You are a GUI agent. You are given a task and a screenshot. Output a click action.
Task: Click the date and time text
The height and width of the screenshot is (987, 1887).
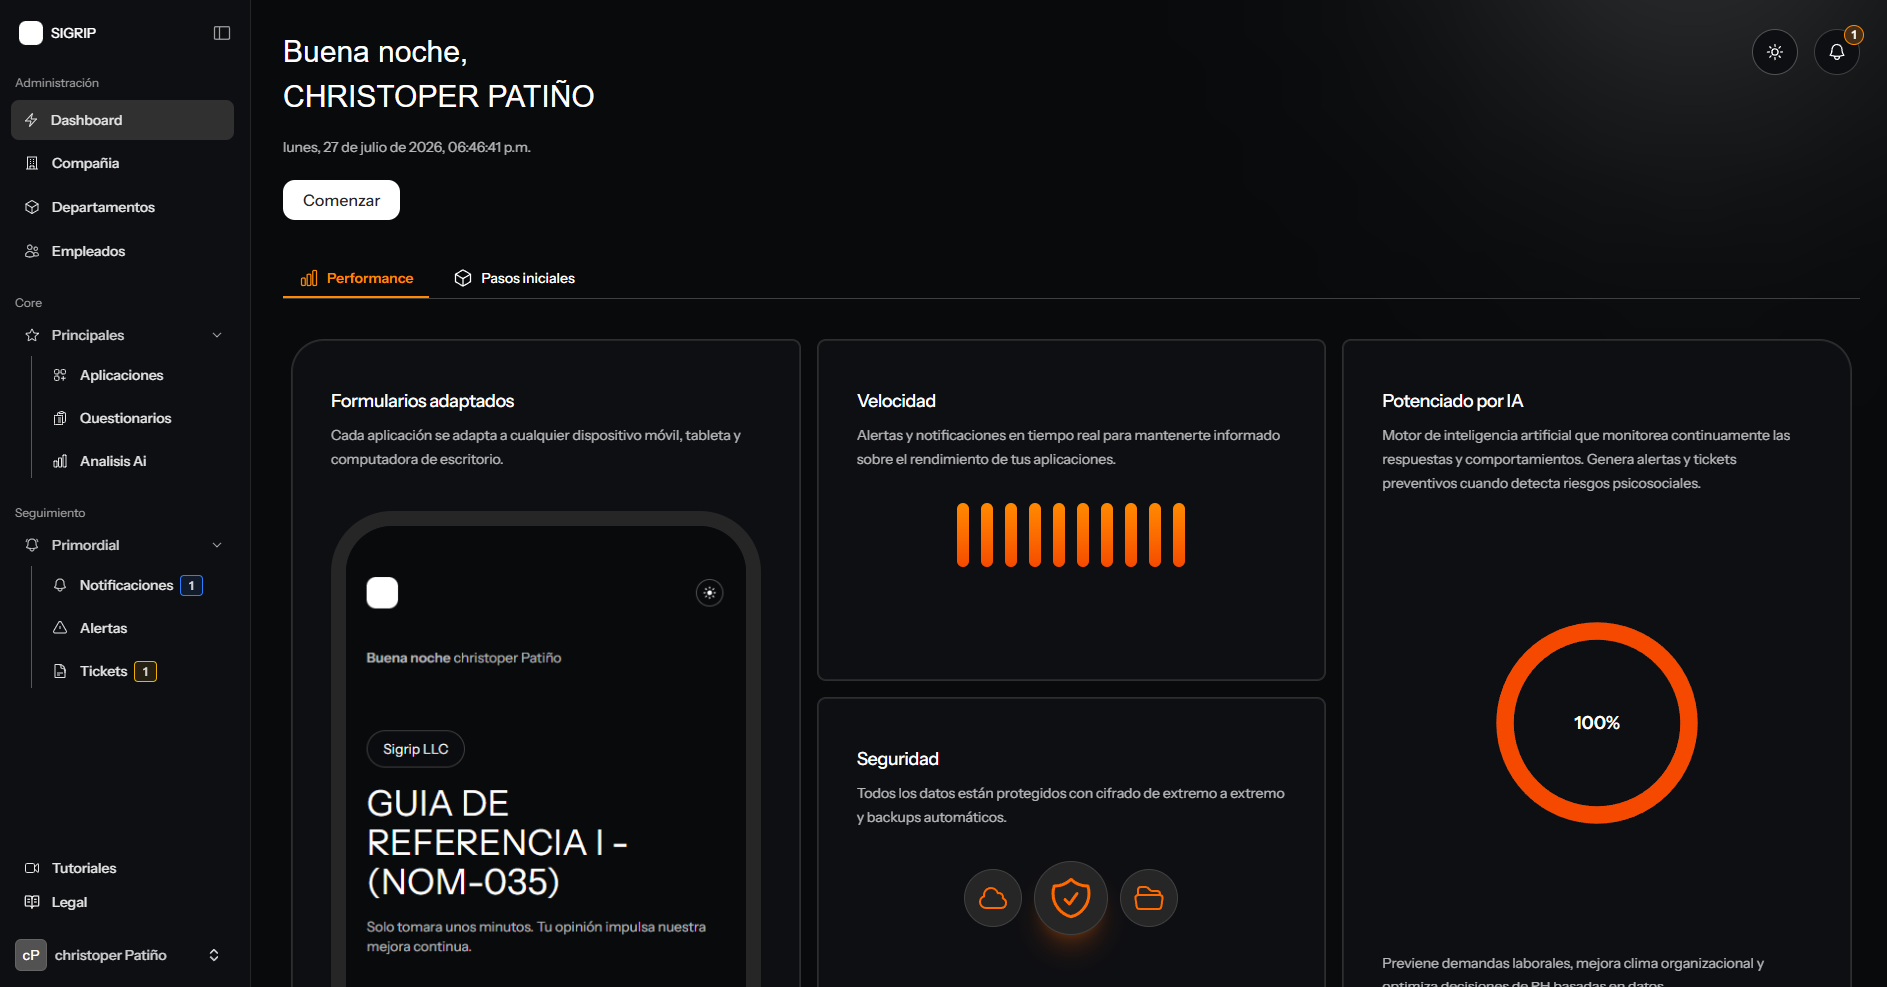[407, 147]
